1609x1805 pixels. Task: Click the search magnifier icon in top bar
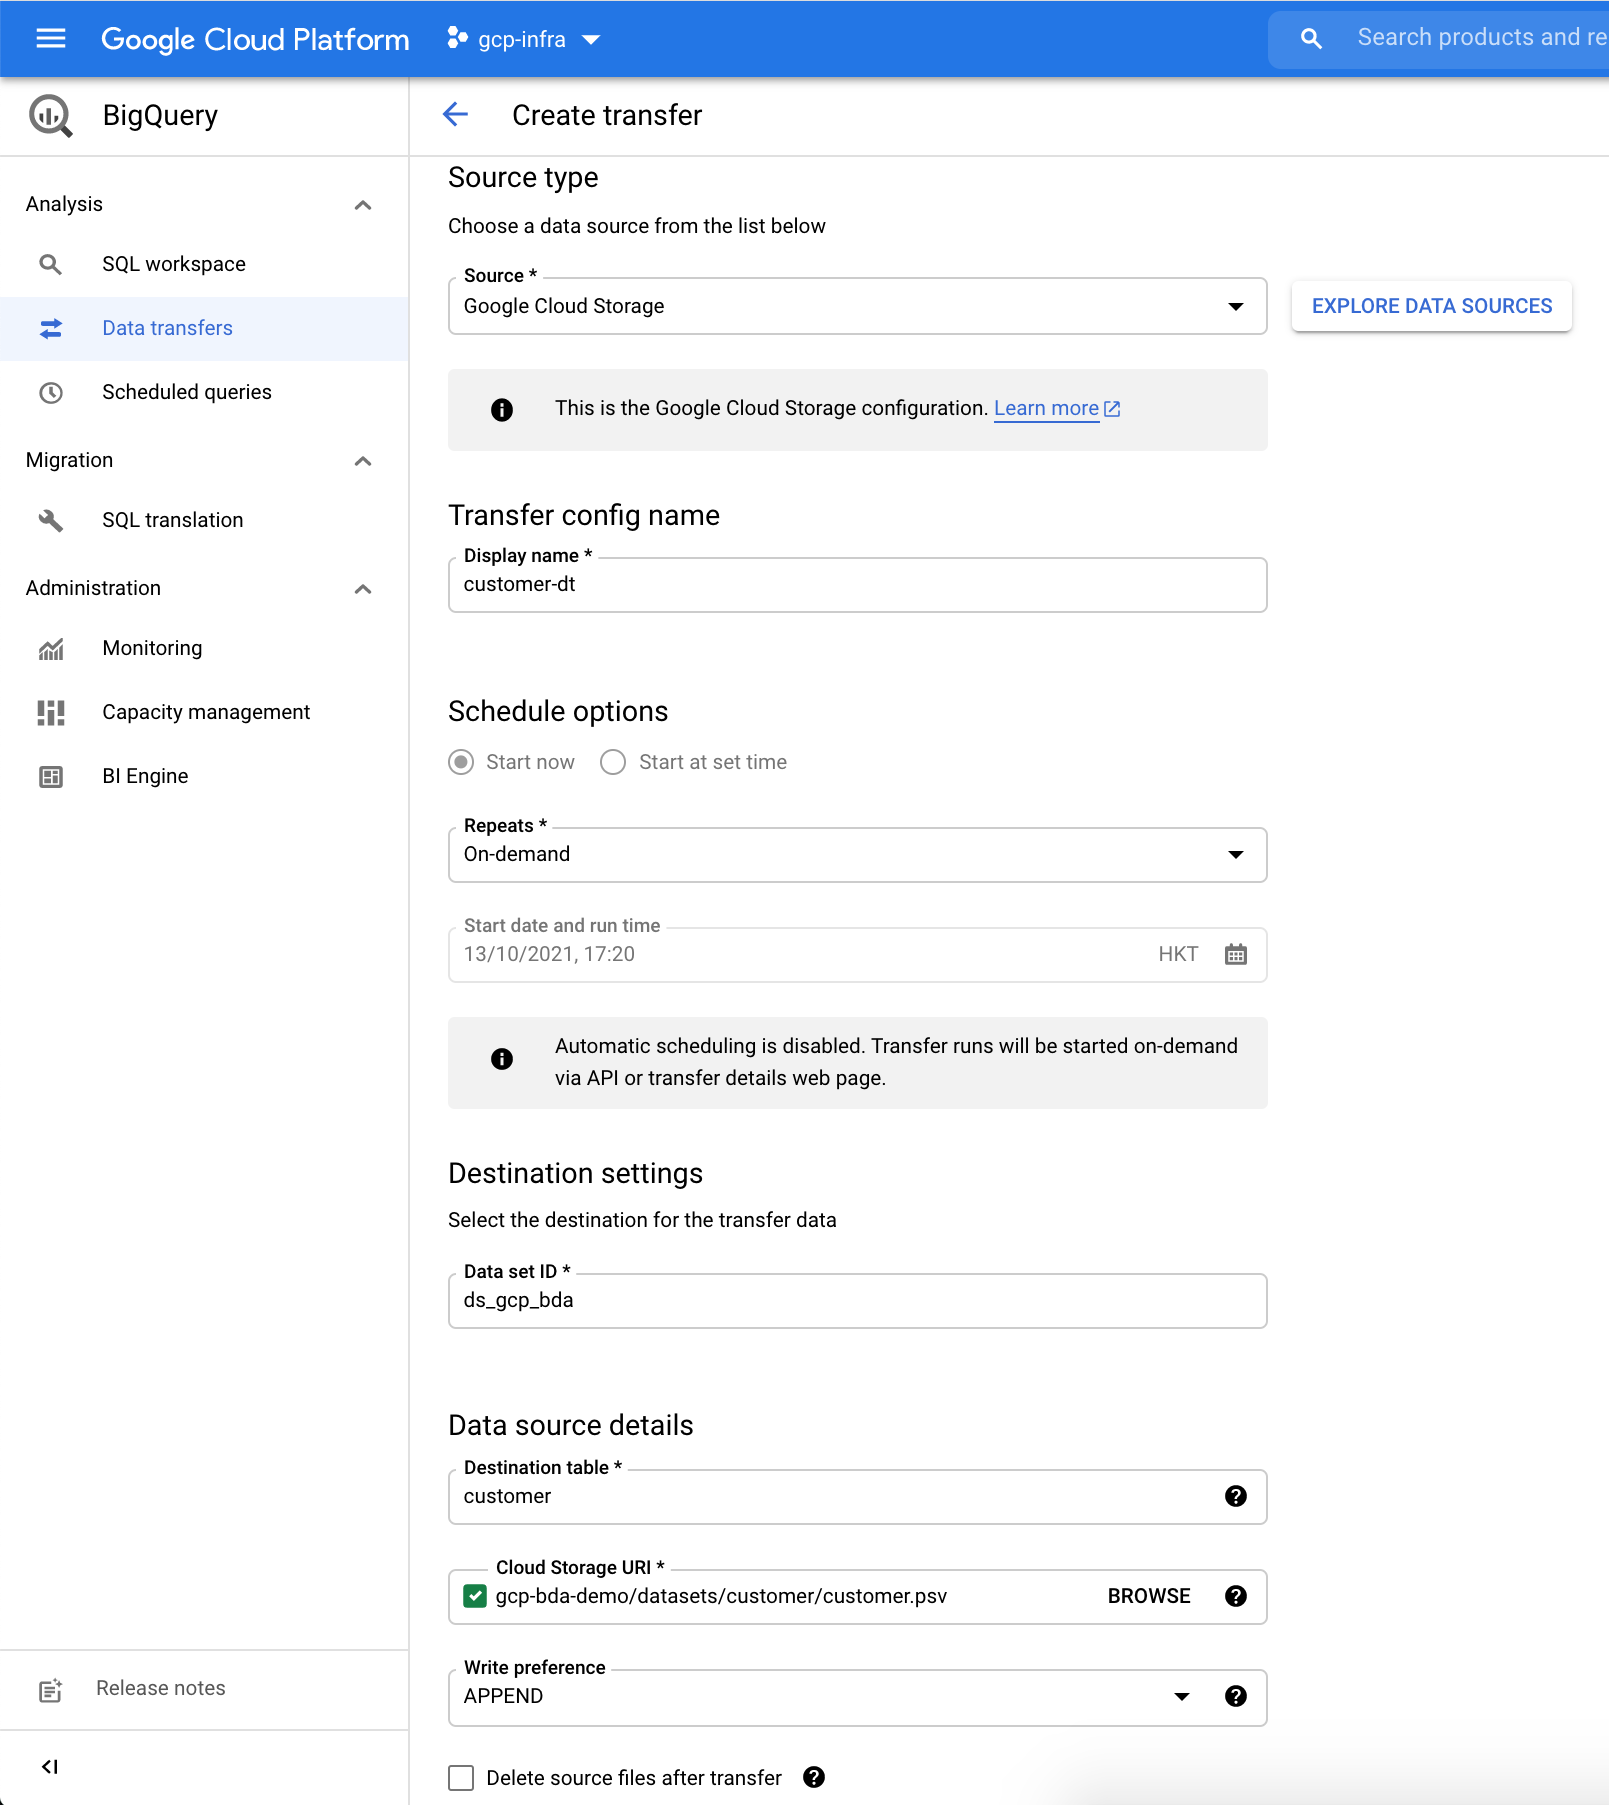coord(1310,38)
